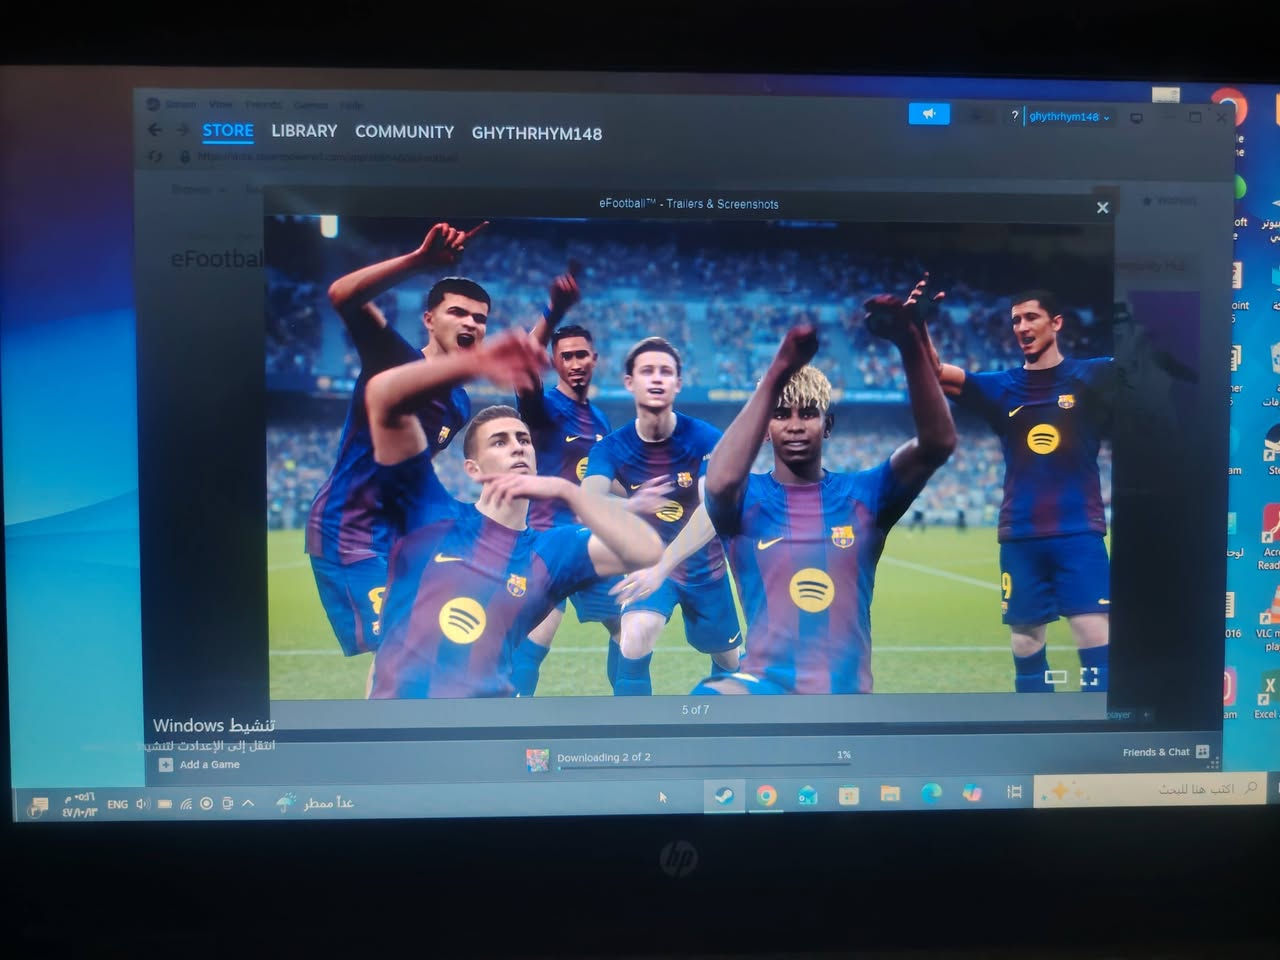
Task: Open the View menu in Steam
Action: click(220, 104)
